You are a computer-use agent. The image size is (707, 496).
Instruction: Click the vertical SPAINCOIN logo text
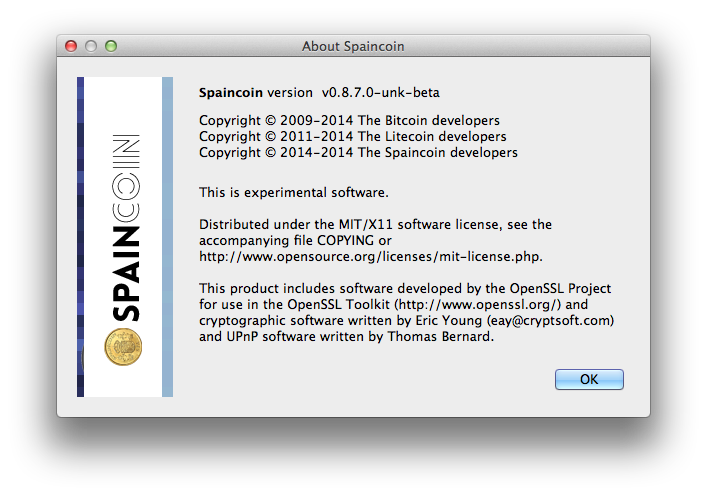(x=126, y=228)
